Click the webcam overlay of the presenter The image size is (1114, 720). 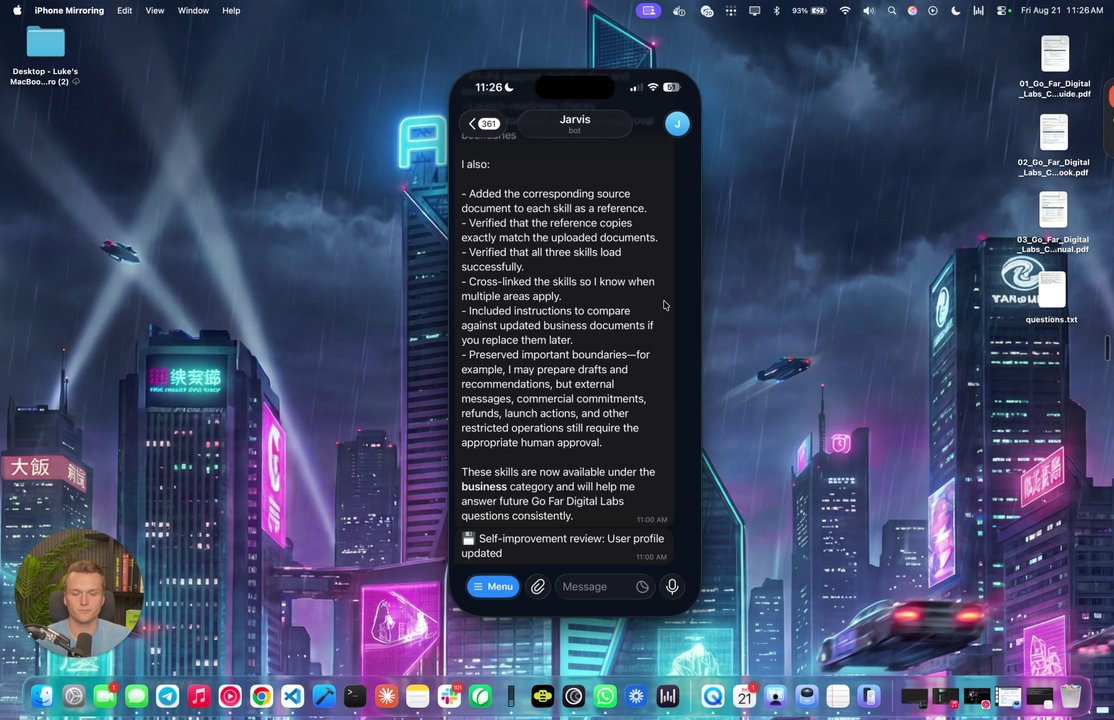[80, 594]
